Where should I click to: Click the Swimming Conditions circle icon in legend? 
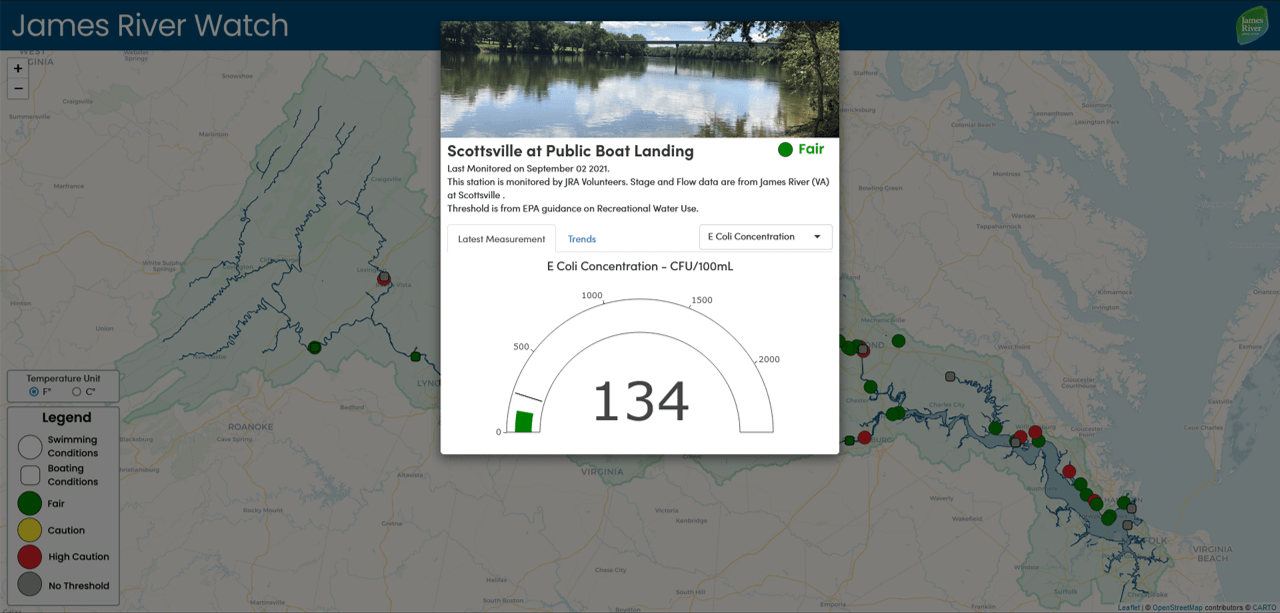click(x=30, y=446)
